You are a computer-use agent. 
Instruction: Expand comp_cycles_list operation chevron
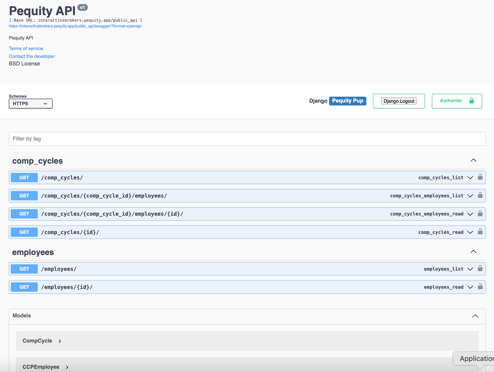pos(470,178)
